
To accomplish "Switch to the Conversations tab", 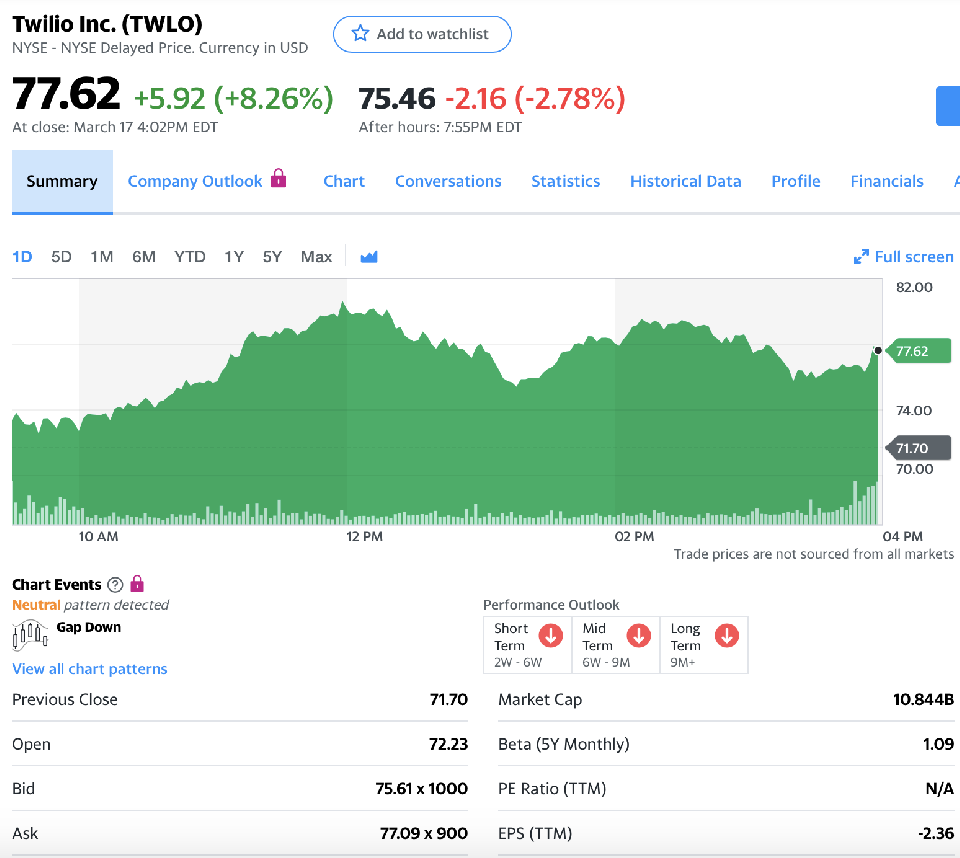I will click(x=448, y=181).
